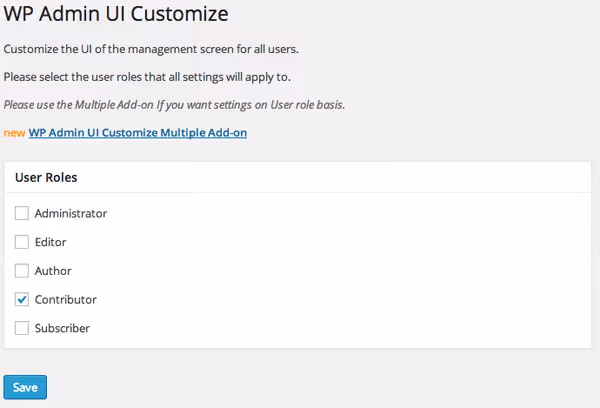Enable the Editor user role

22,242
